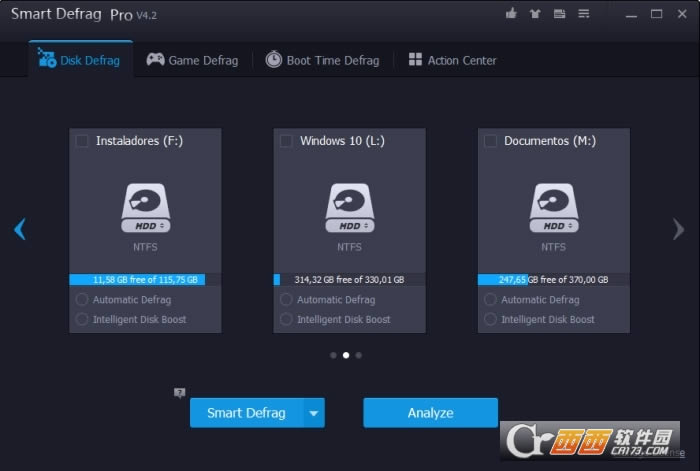Enable Automatic Defrag for Documentos (M:)
The width and height of the screenshot is (700, 471).
click(490, 299)
